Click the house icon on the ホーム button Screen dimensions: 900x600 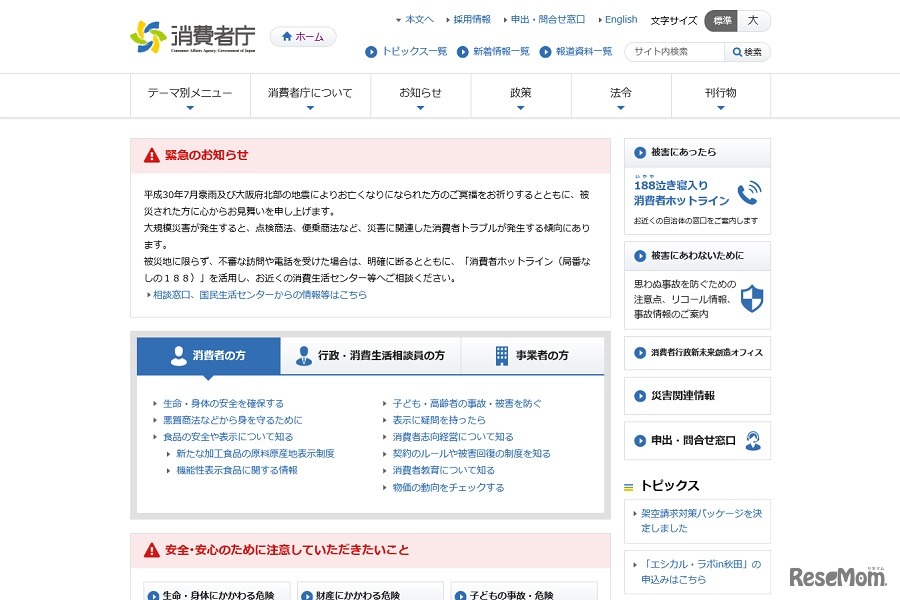click(x=286, y=35)
